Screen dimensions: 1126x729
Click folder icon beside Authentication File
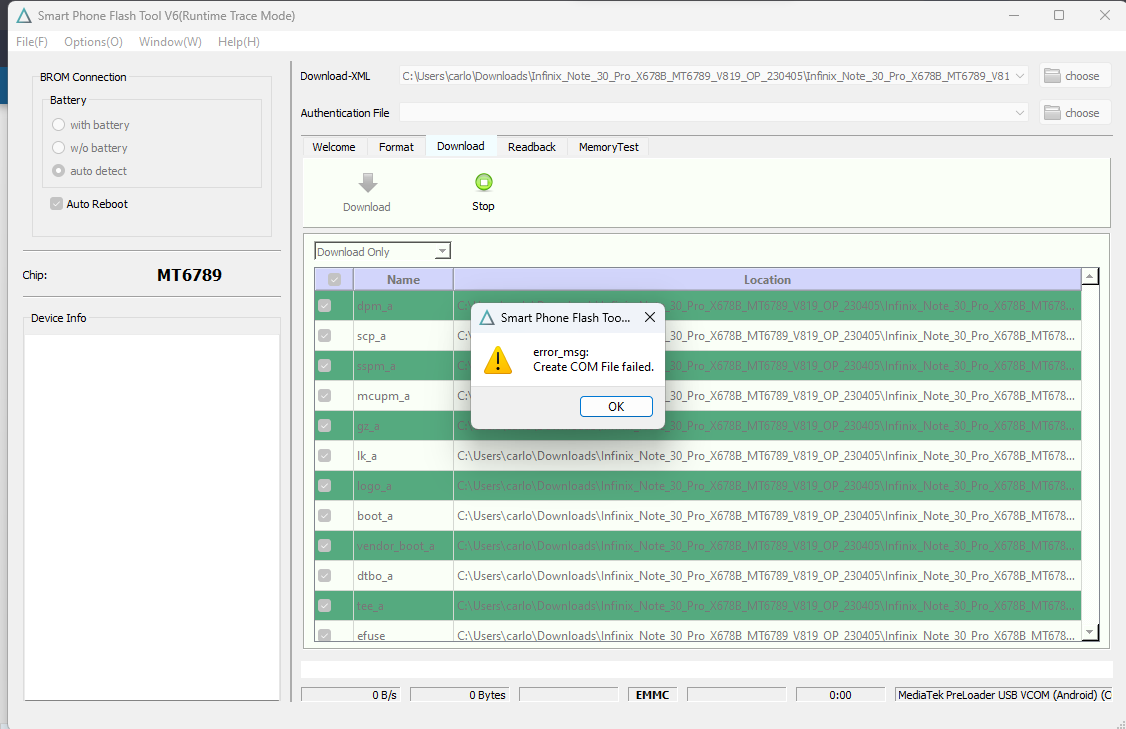(x=1052, y=112)
